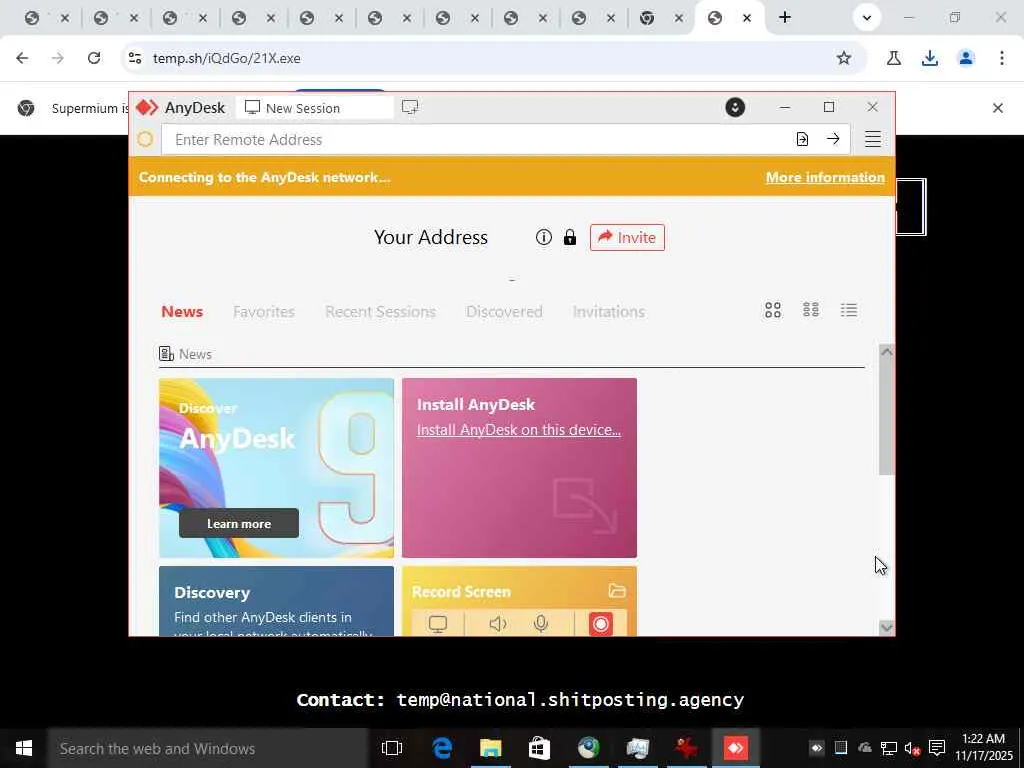
Task: Open a new browser tab with plus
Action: [785, 18]
